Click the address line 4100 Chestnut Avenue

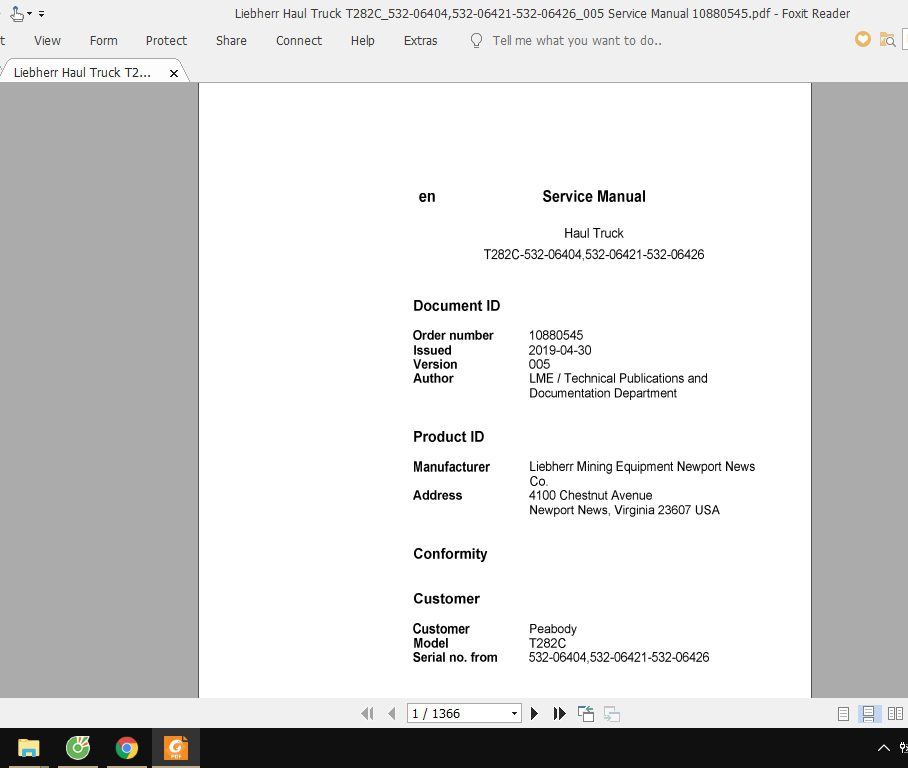point(591,496)
